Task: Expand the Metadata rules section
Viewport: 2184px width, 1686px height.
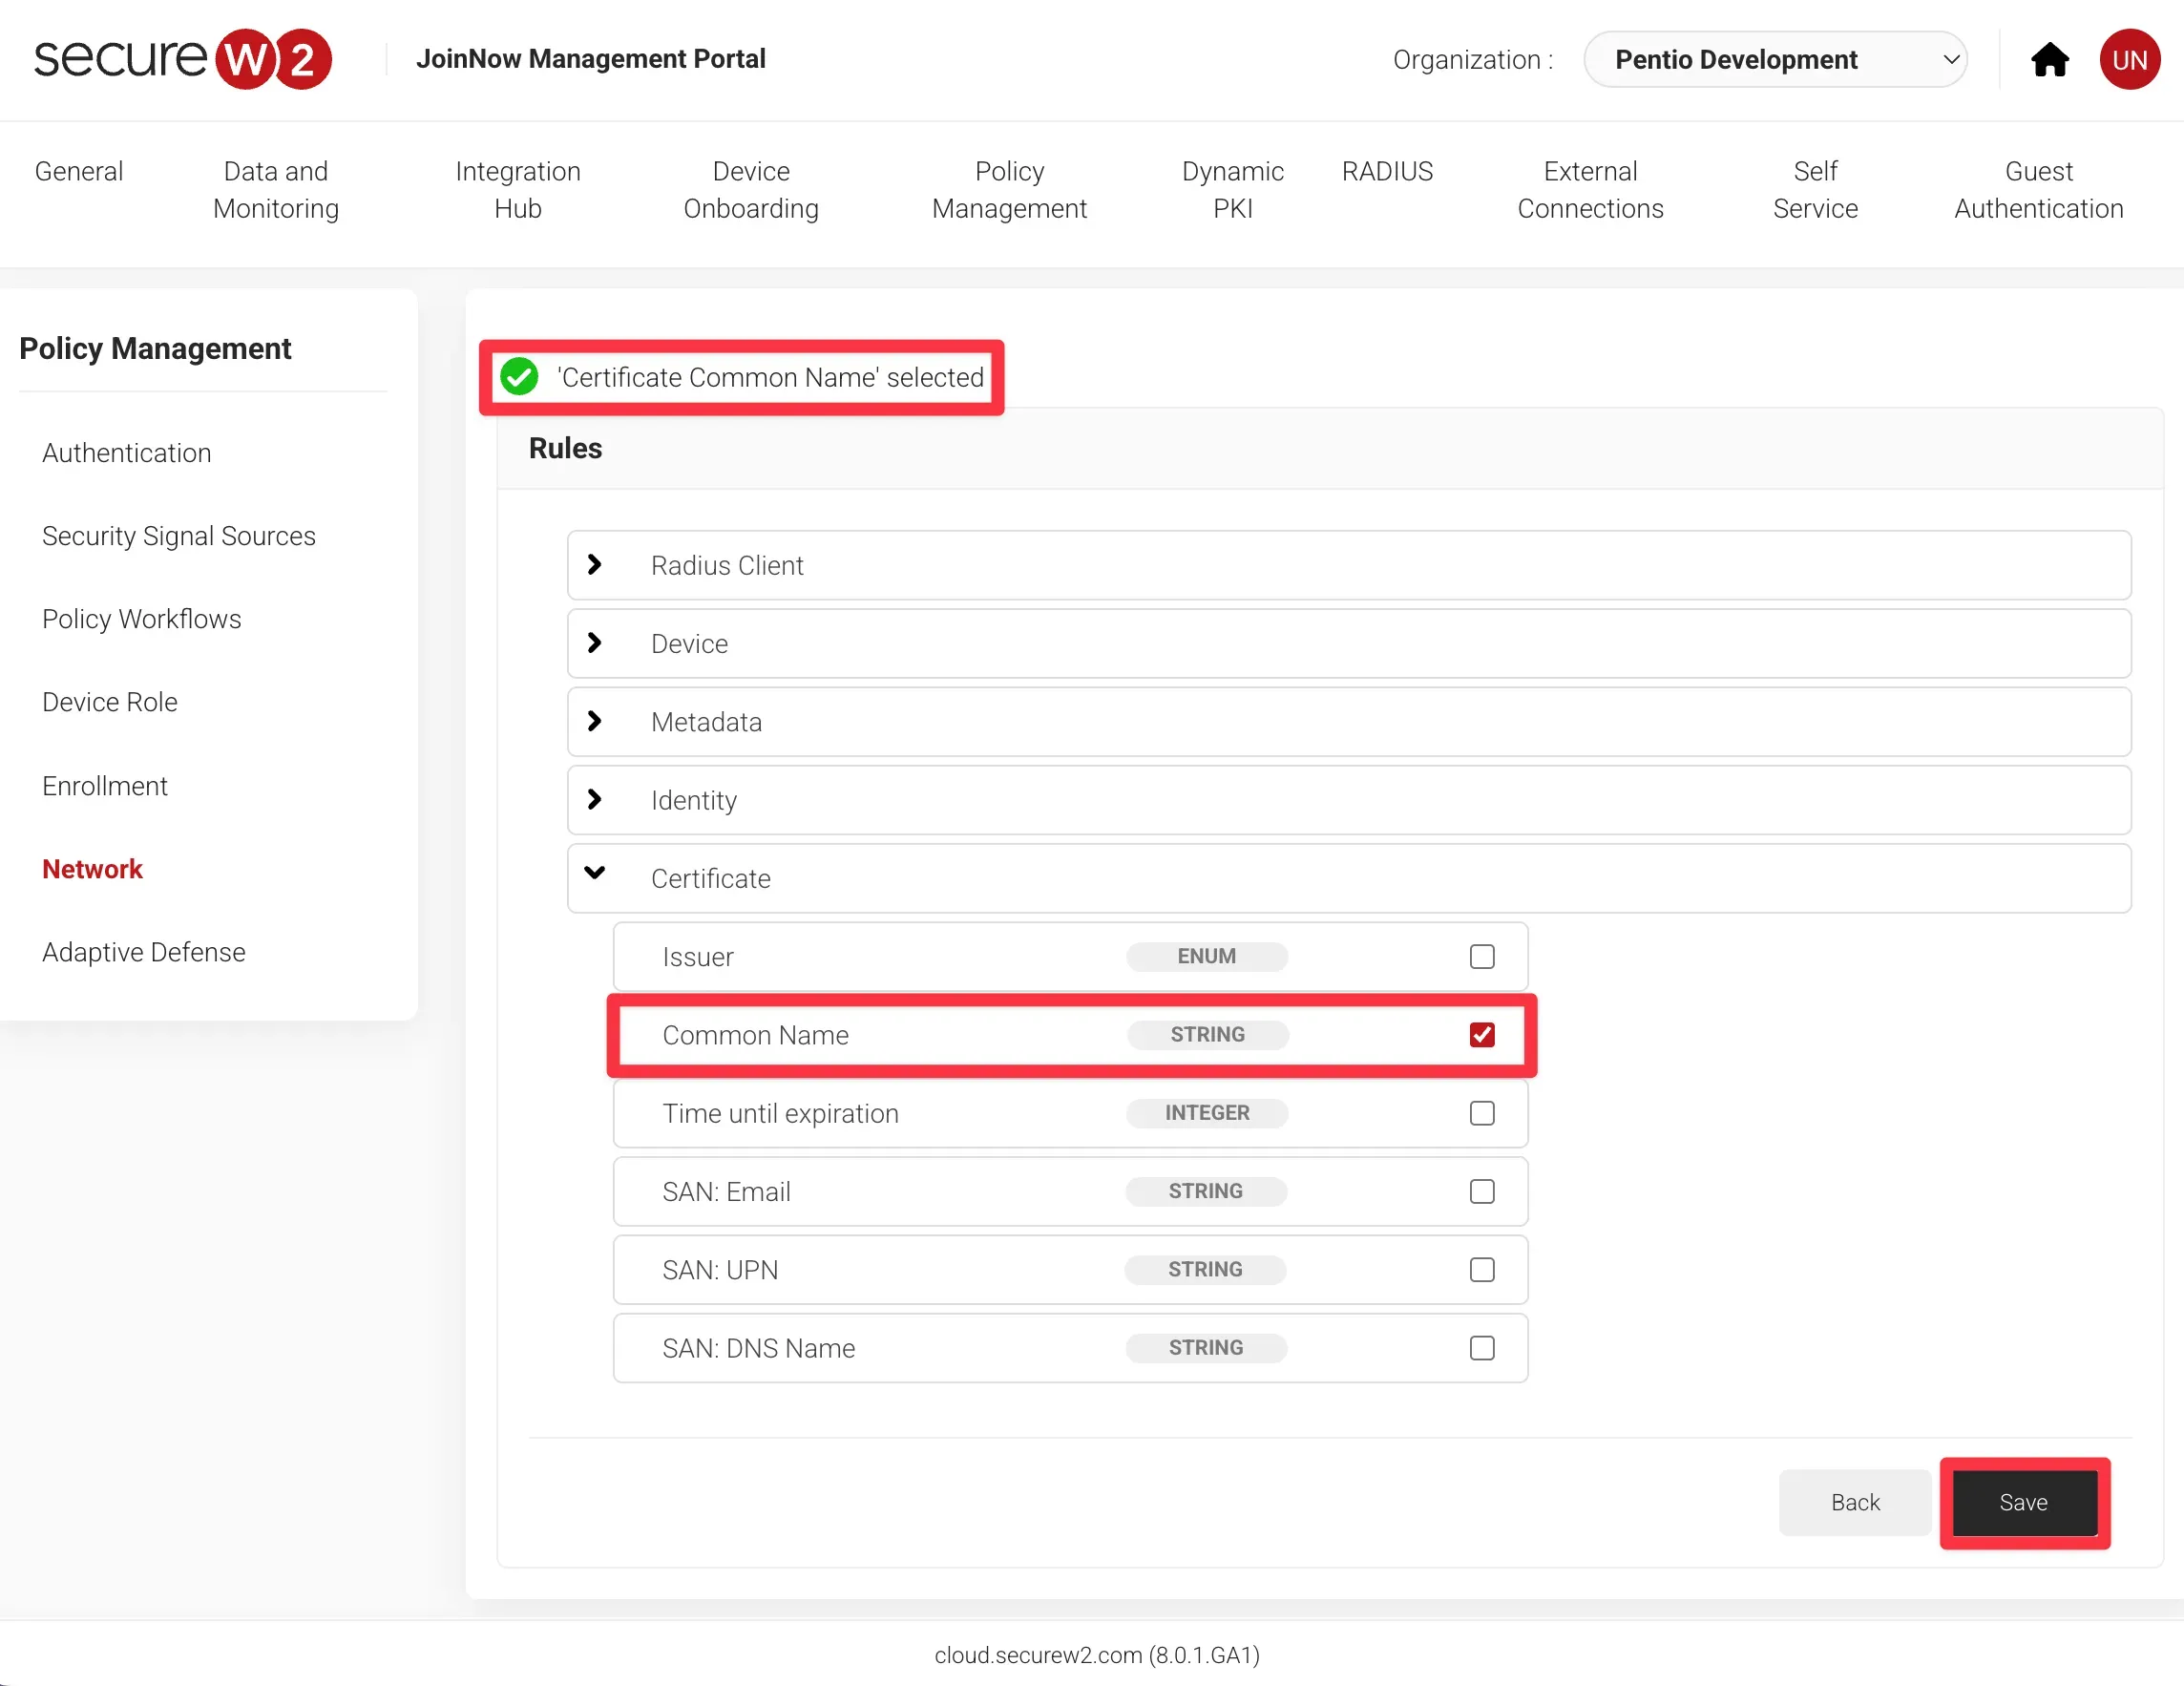Action: (594, 721)
